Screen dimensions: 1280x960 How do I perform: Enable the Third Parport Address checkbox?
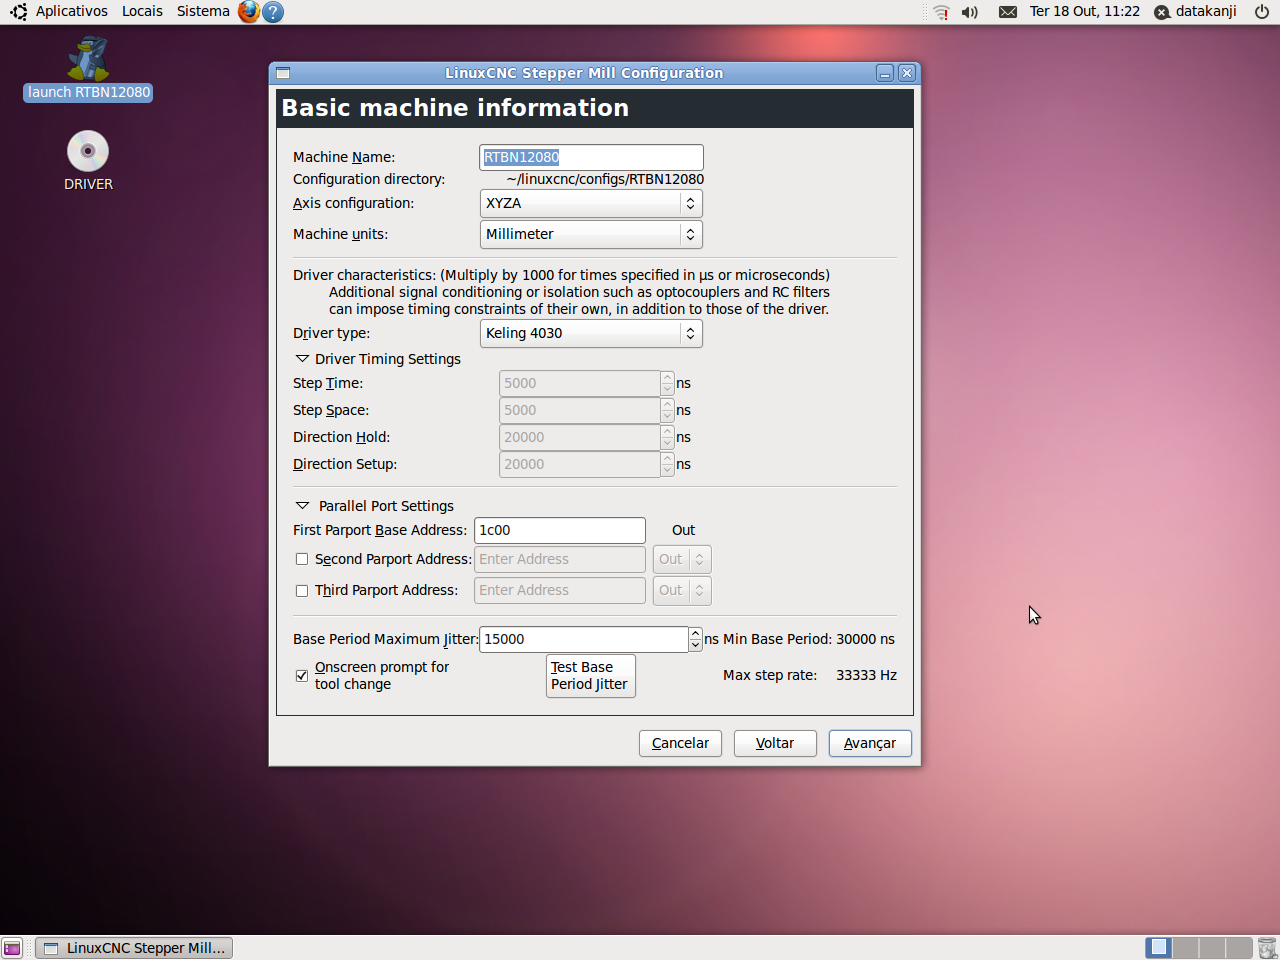pyautogui.click(x=302, y=591)
